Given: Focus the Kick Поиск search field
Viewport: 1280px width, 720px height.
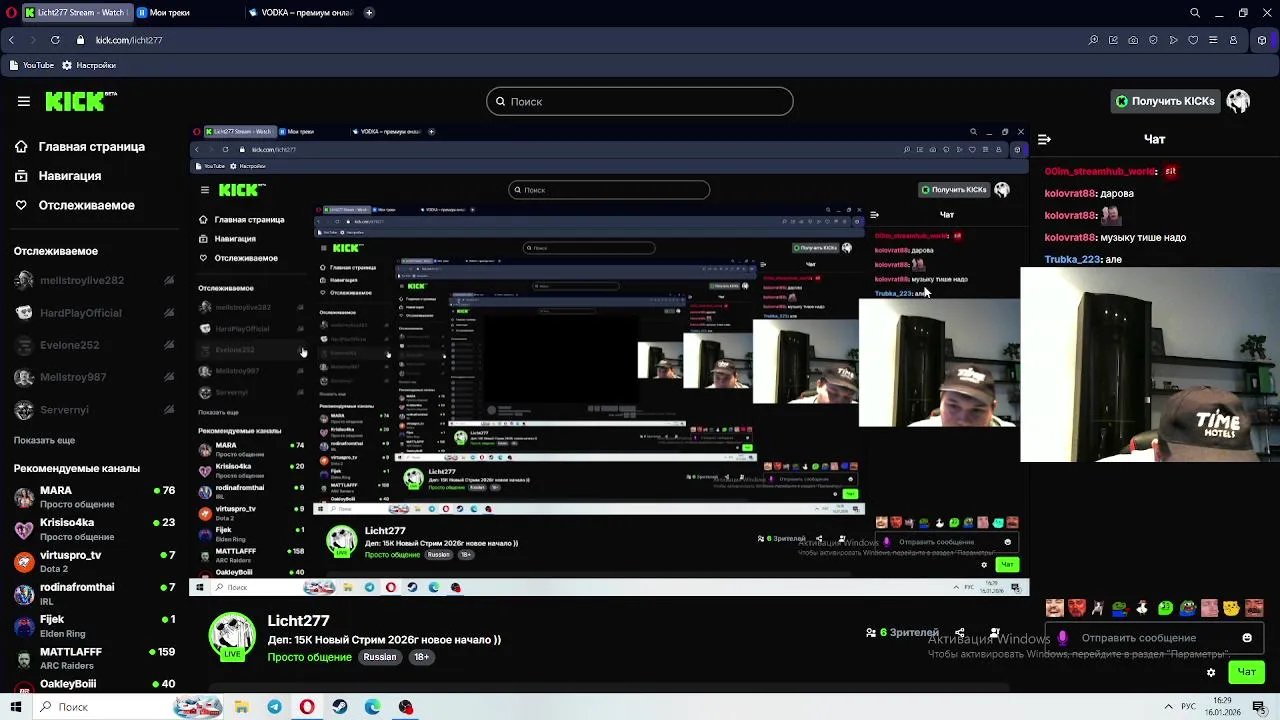Looking at the screenshot, I should pos(640,101).
